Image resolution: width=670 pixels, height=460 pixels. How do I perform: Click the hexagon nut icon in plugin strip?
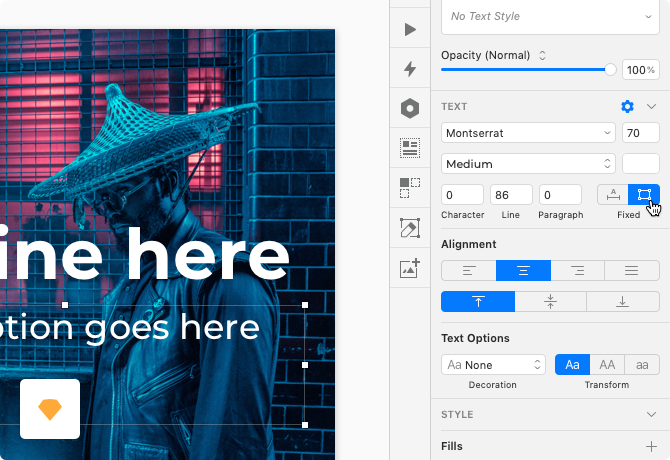410,108
